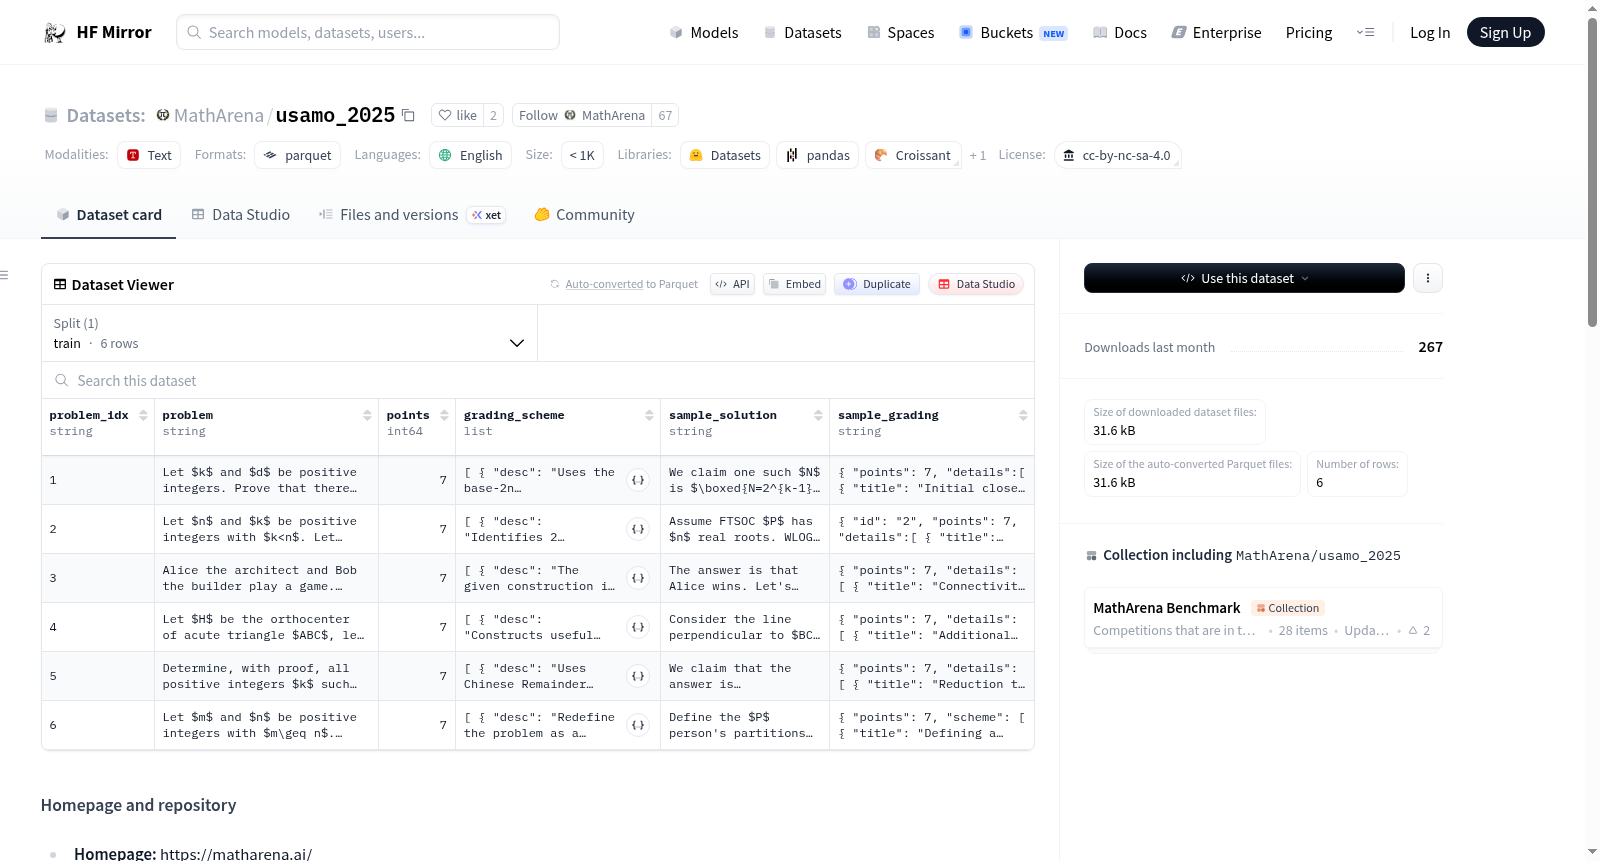Expand grading_scheme JSON in row 4
Screen dimensions: 1600x861
pyautogui.click(x=638, y=627)
